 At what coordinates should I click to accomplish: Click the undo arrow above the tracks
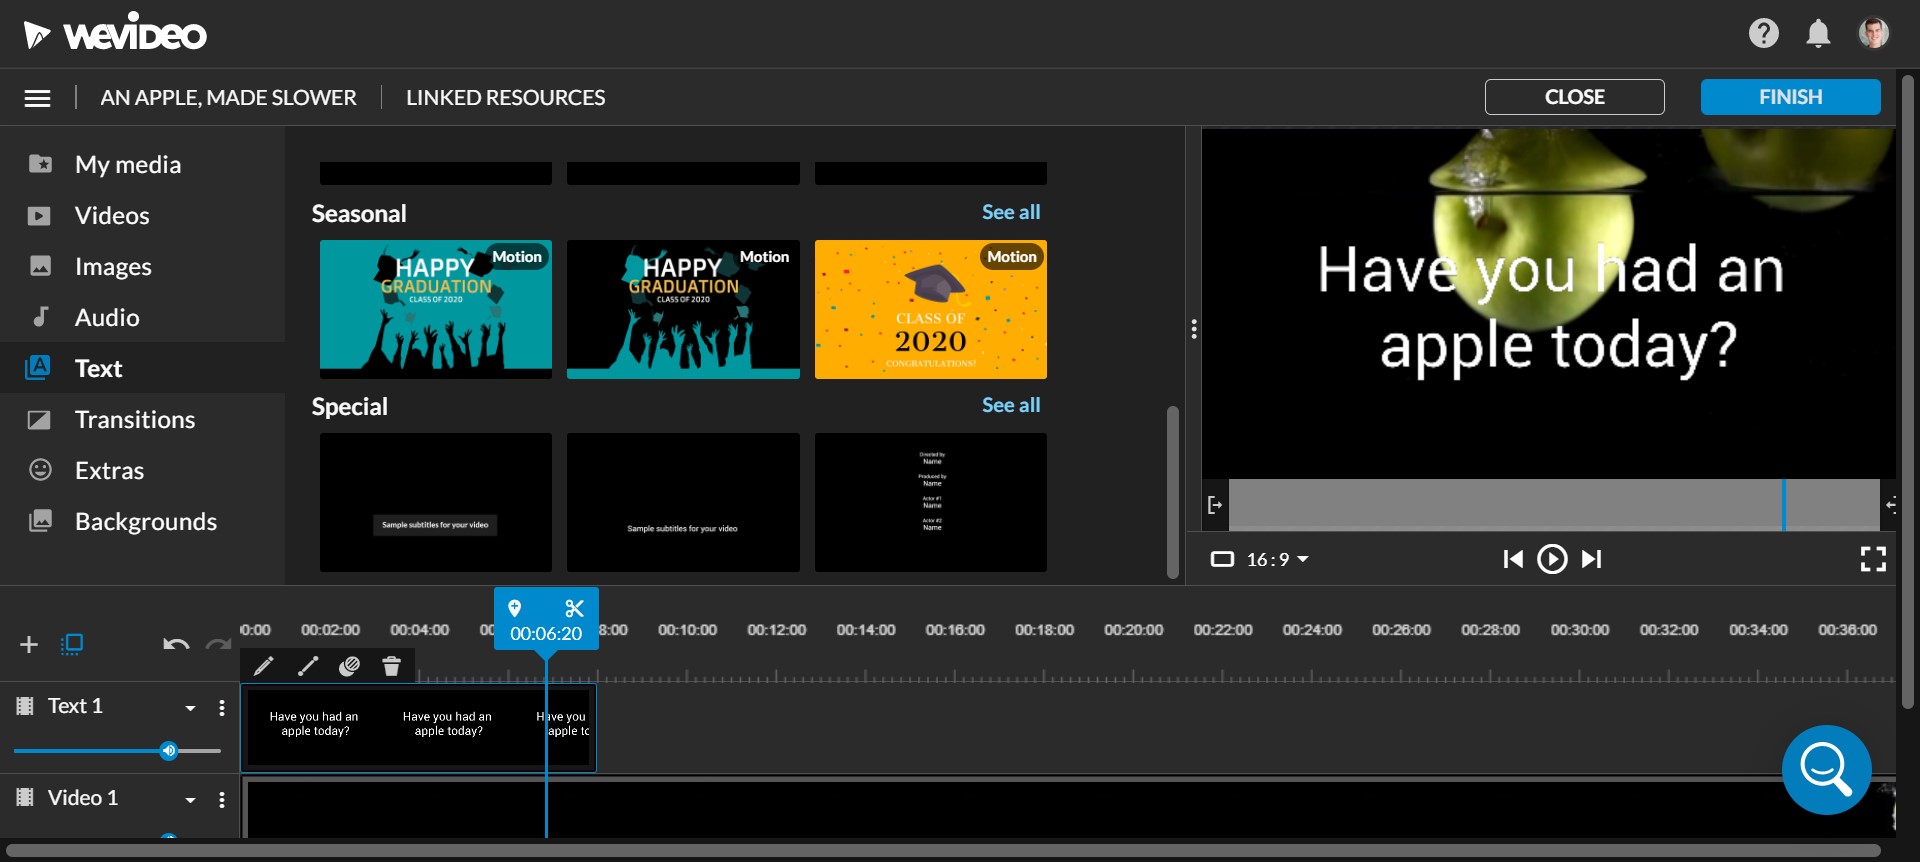tap(176, 644)
